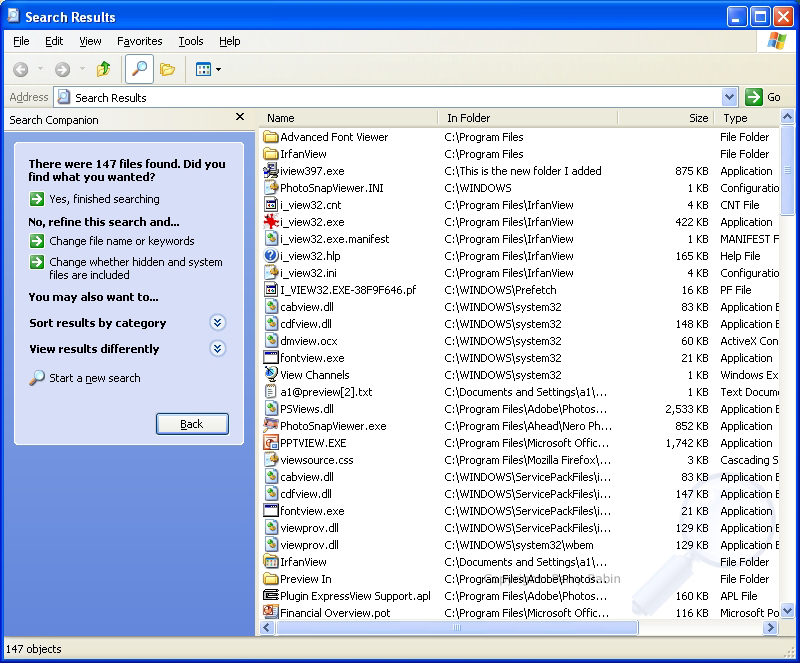
Task: Choose Change file name or keywords
Action: click(x=121, y=241)
